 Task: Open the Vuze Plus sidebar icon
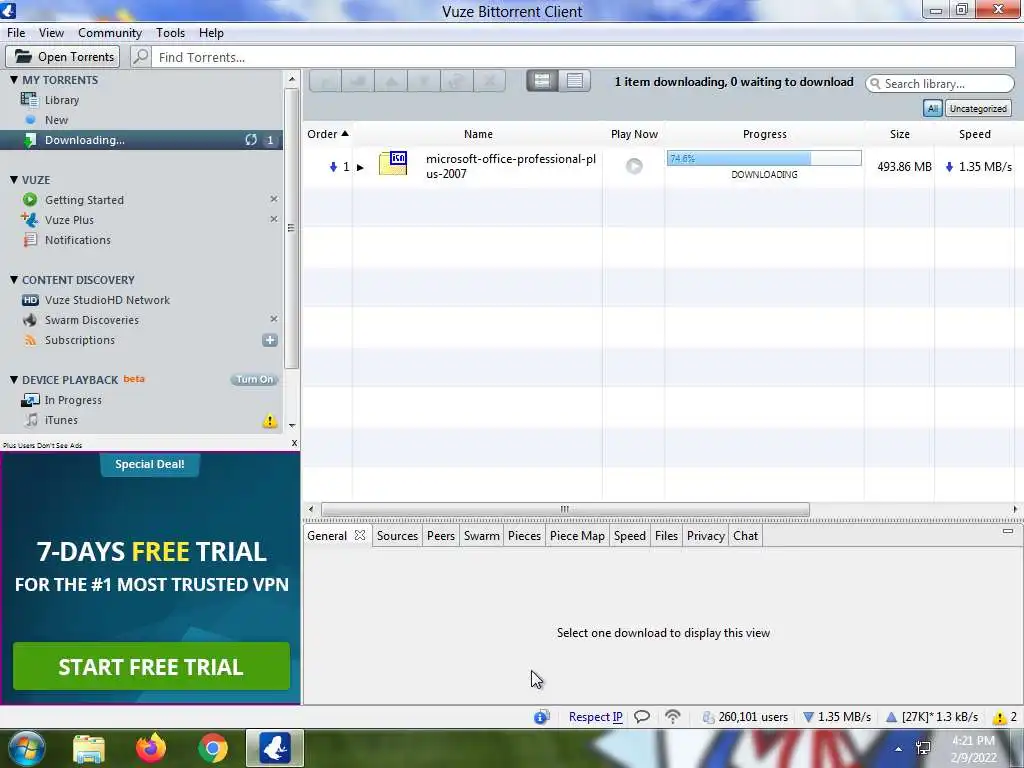click(29, 219)
